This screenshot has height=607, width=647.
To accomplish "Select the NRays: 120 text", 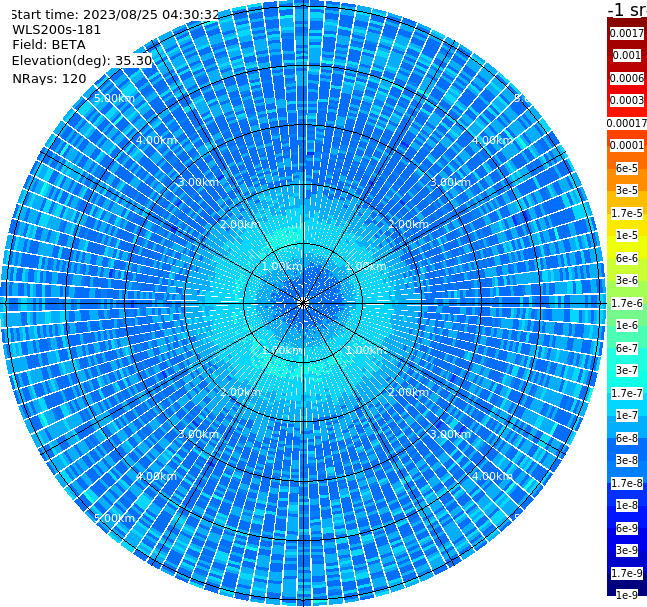I will [49, 78].
